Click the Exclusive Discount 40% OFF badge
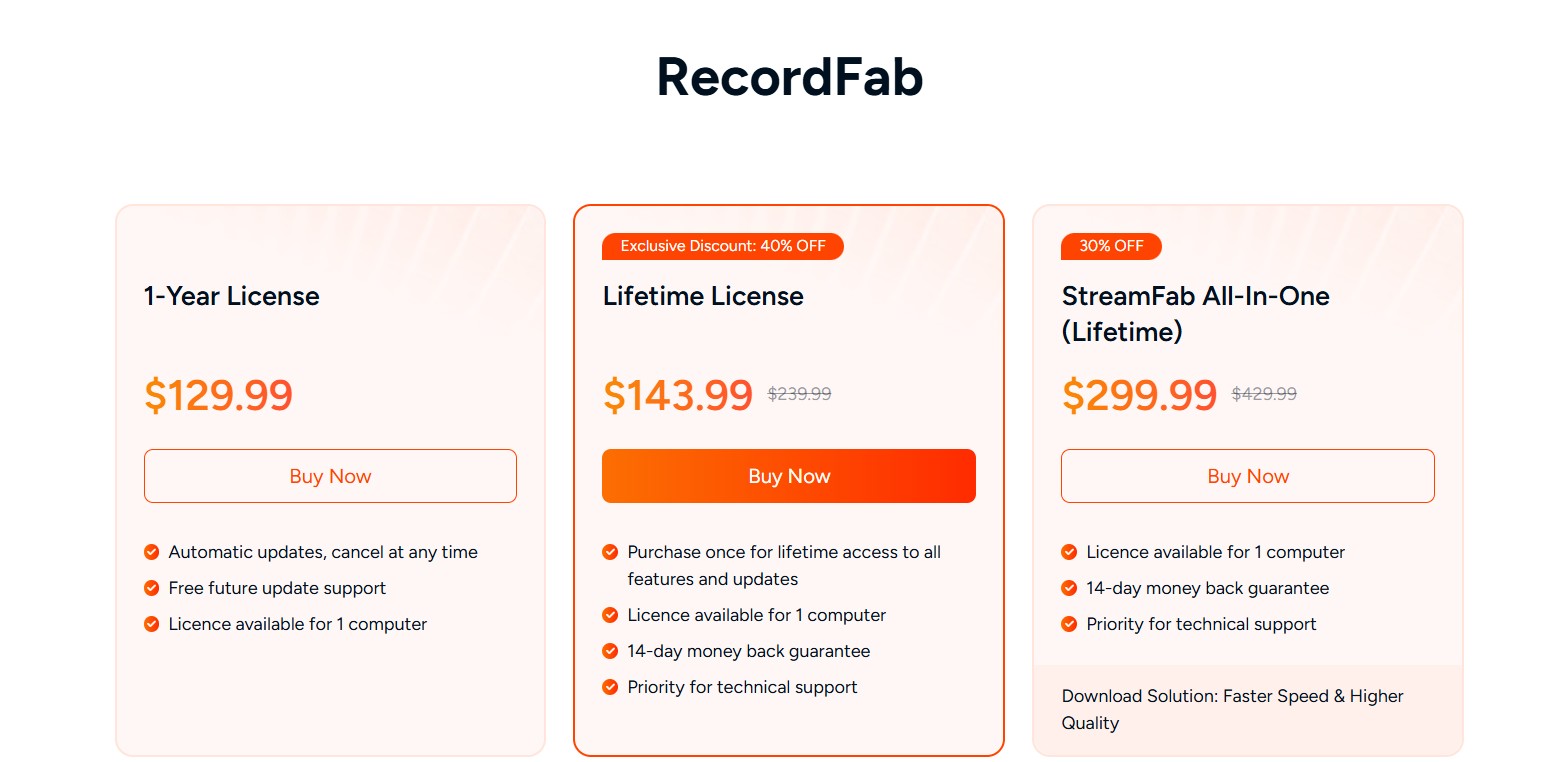1554x762 pixels. [x=722, y=246]
